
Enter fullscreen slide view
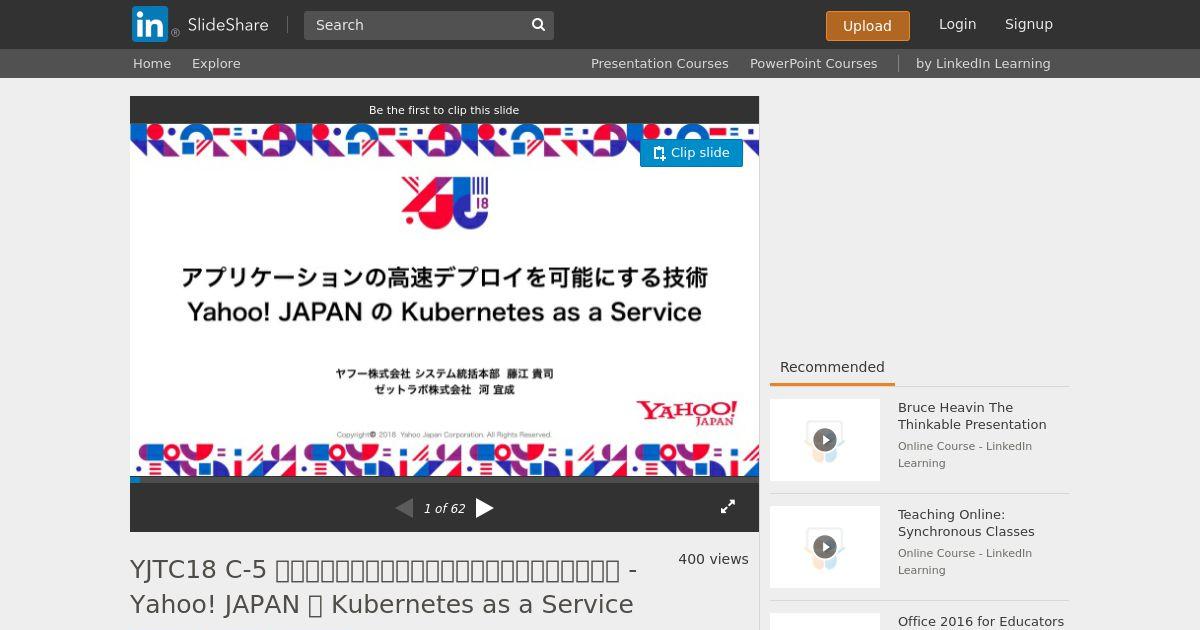[728, 507]
